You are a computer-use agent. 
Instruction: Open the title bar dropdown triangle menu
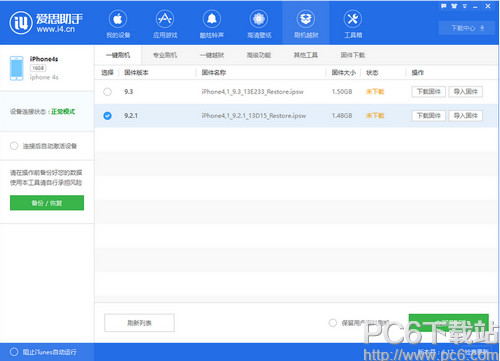coord(464,6)
